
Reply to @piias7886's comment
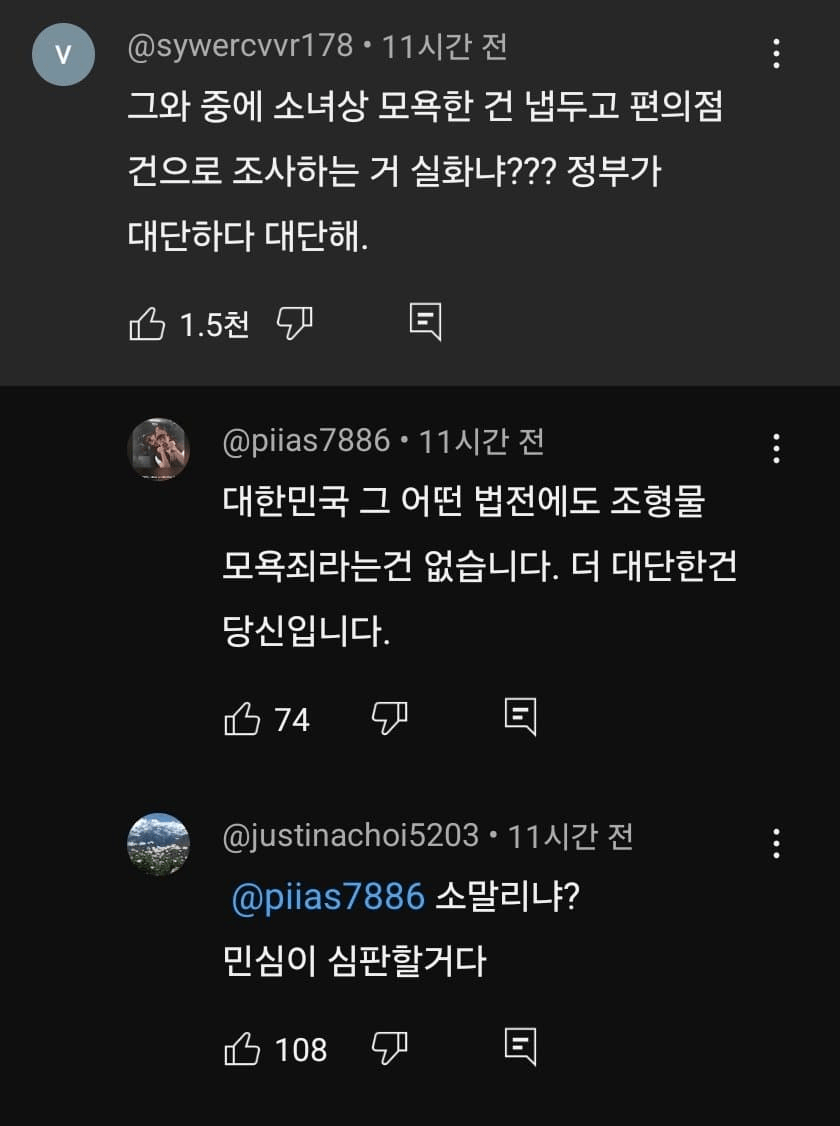pyautogui.click(x=520, y=716)
